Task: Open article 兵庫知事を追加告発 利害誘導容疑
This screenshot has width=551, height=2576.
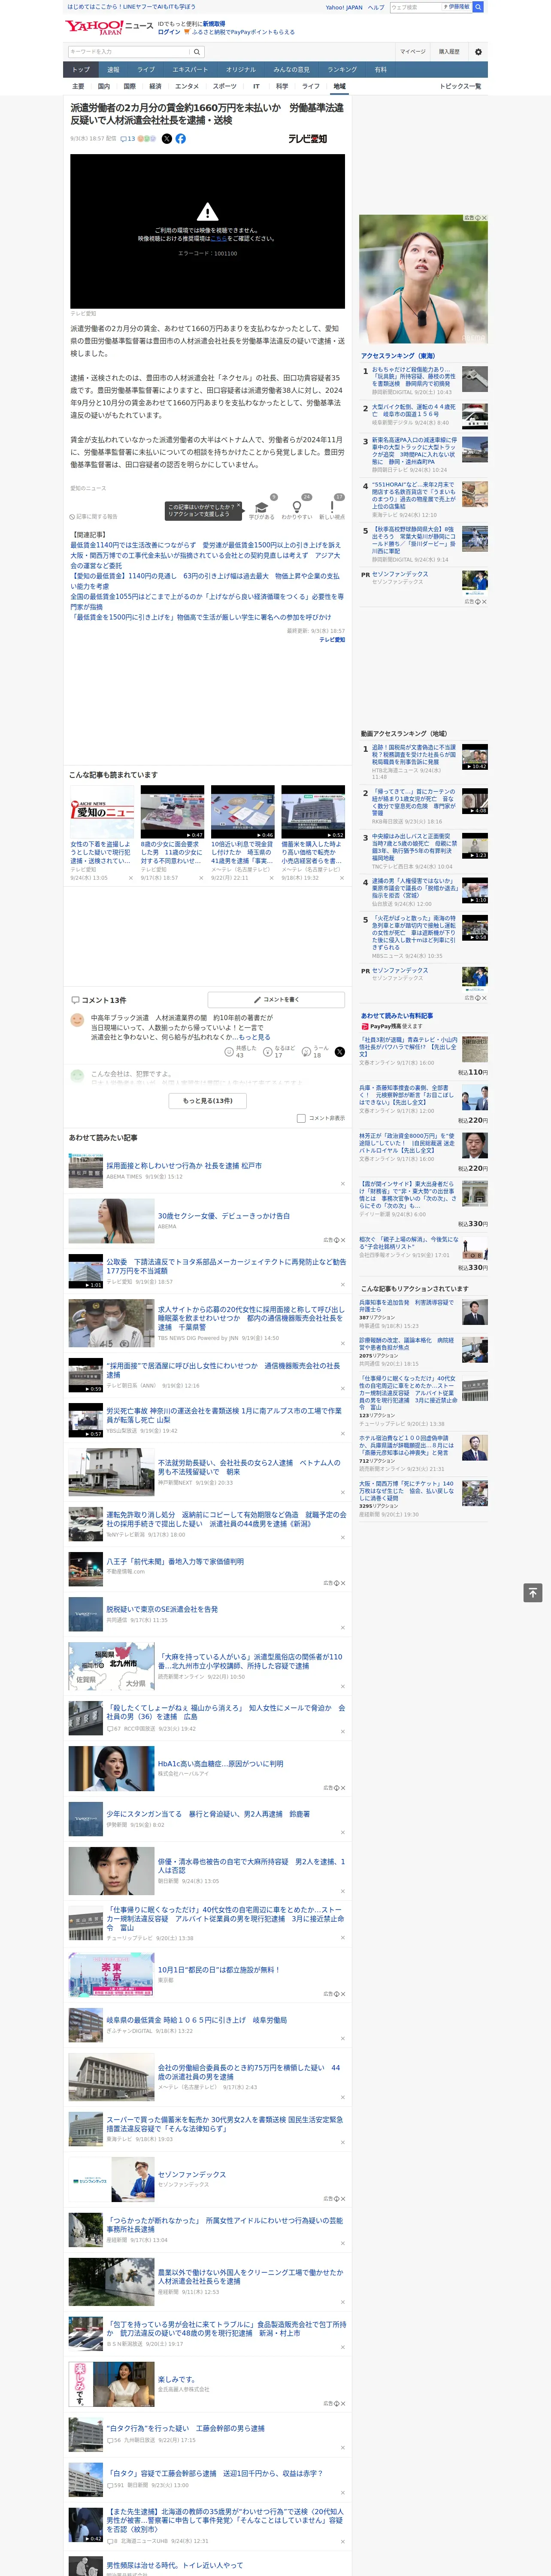Action: click(x=406, y=1305)
